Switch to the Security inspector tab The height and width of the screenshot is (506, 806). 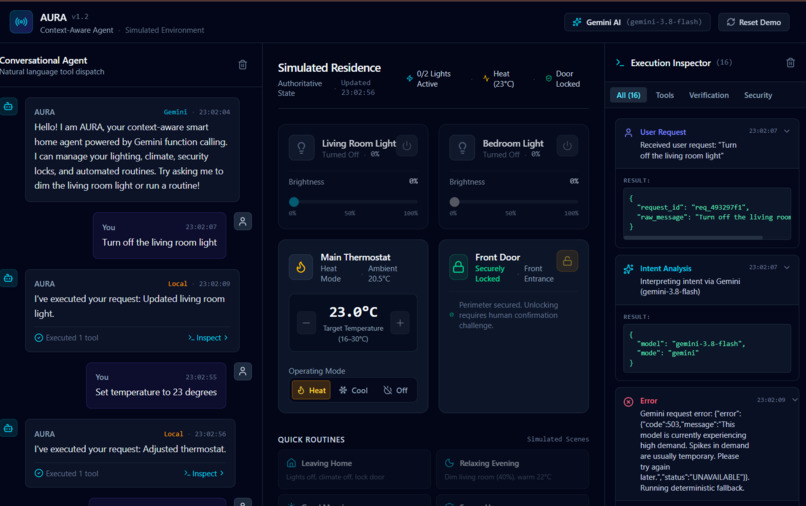[x=758, y=95]
